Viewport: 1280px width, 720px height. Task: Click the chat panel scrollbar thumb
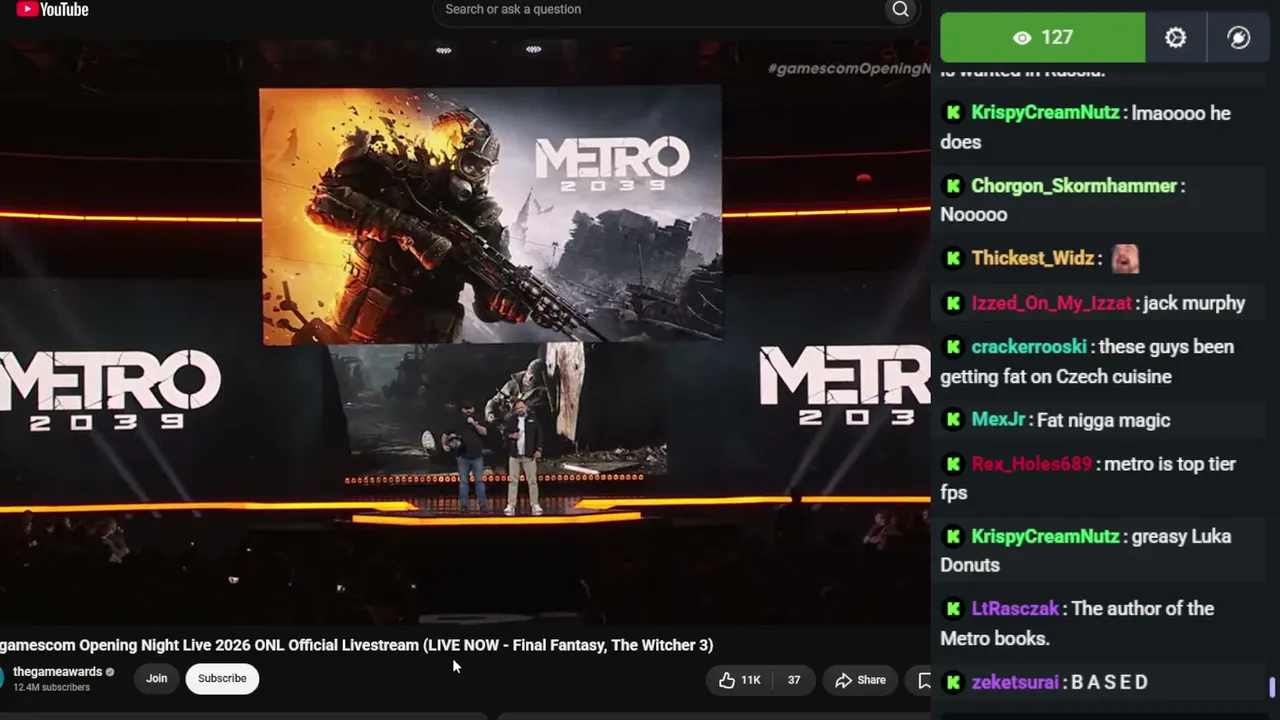[1272, 687]
